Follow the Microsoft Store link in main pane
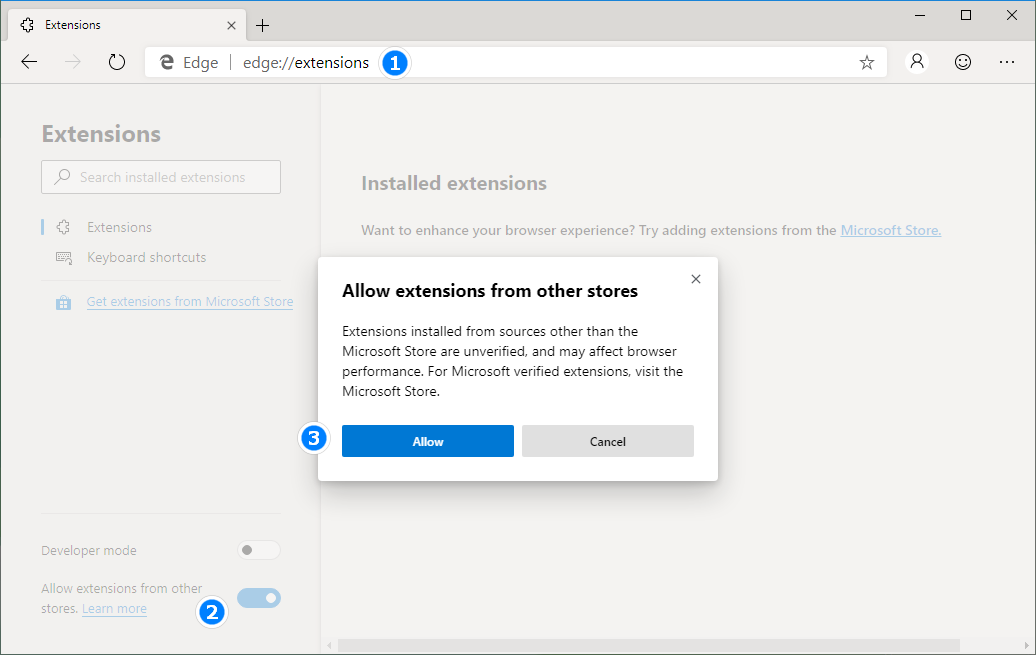The height and width of the screenshot is (655, 1036). click(x=891, y=230)
